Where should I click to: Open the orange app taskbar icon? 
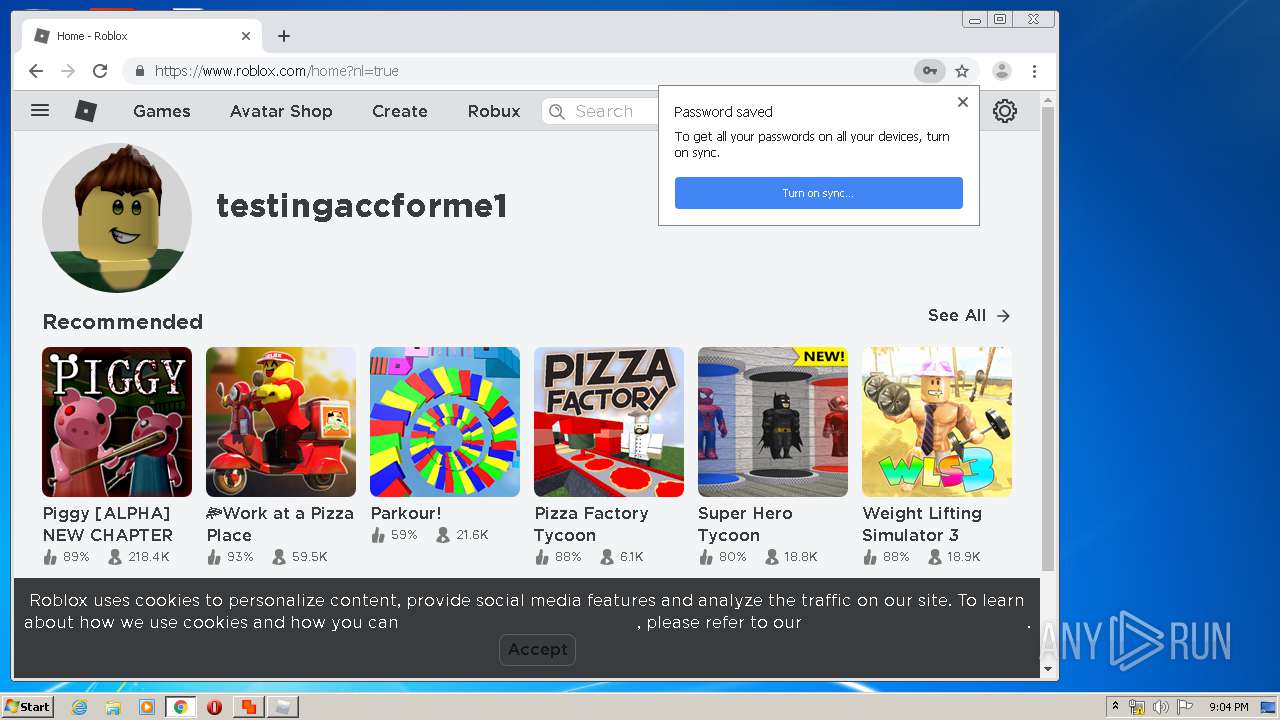pyautogui.click(x=248, y=707)
